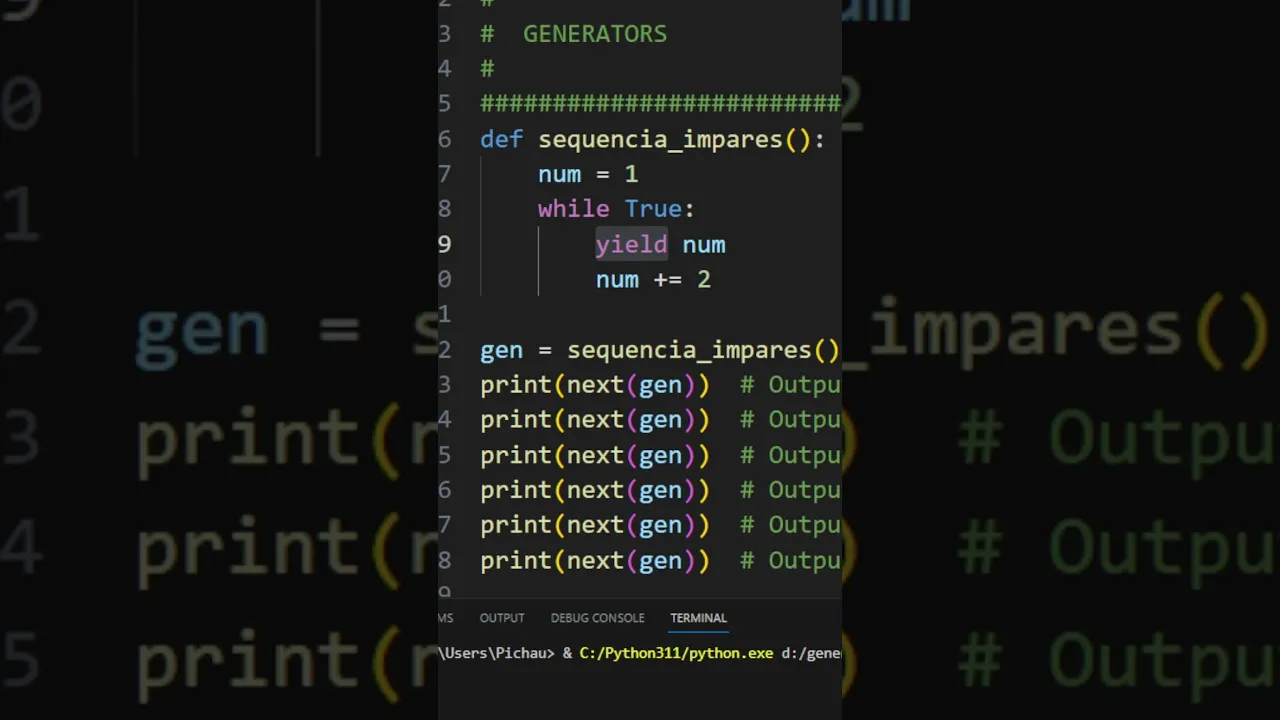Click the row of hash symbols comment
This screenshot has height=720, width=1280.
(x=660, y=104)
